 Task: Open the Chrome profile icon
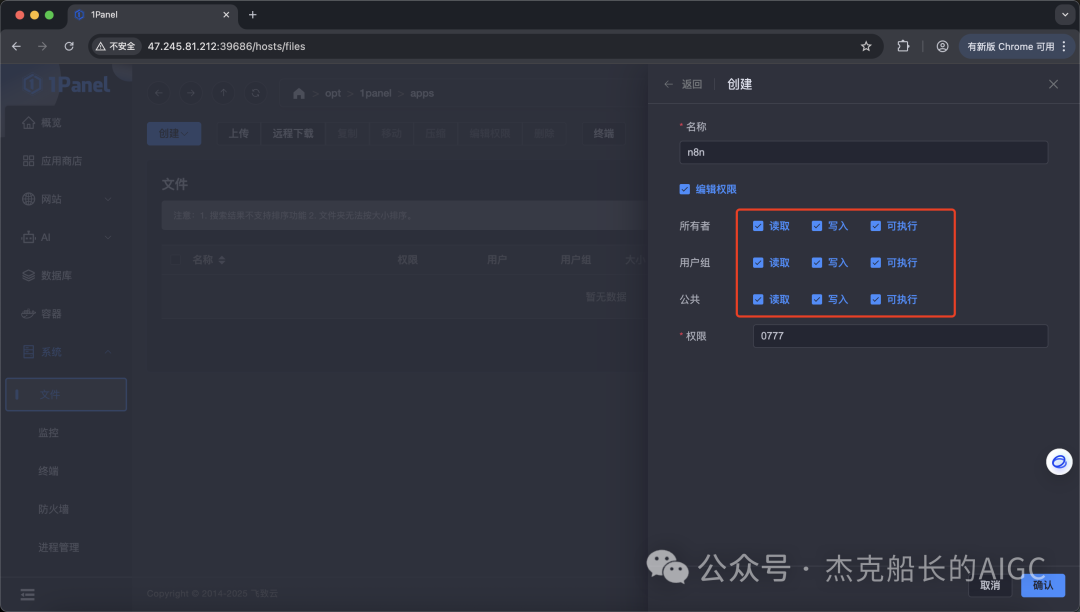(942, 46)
